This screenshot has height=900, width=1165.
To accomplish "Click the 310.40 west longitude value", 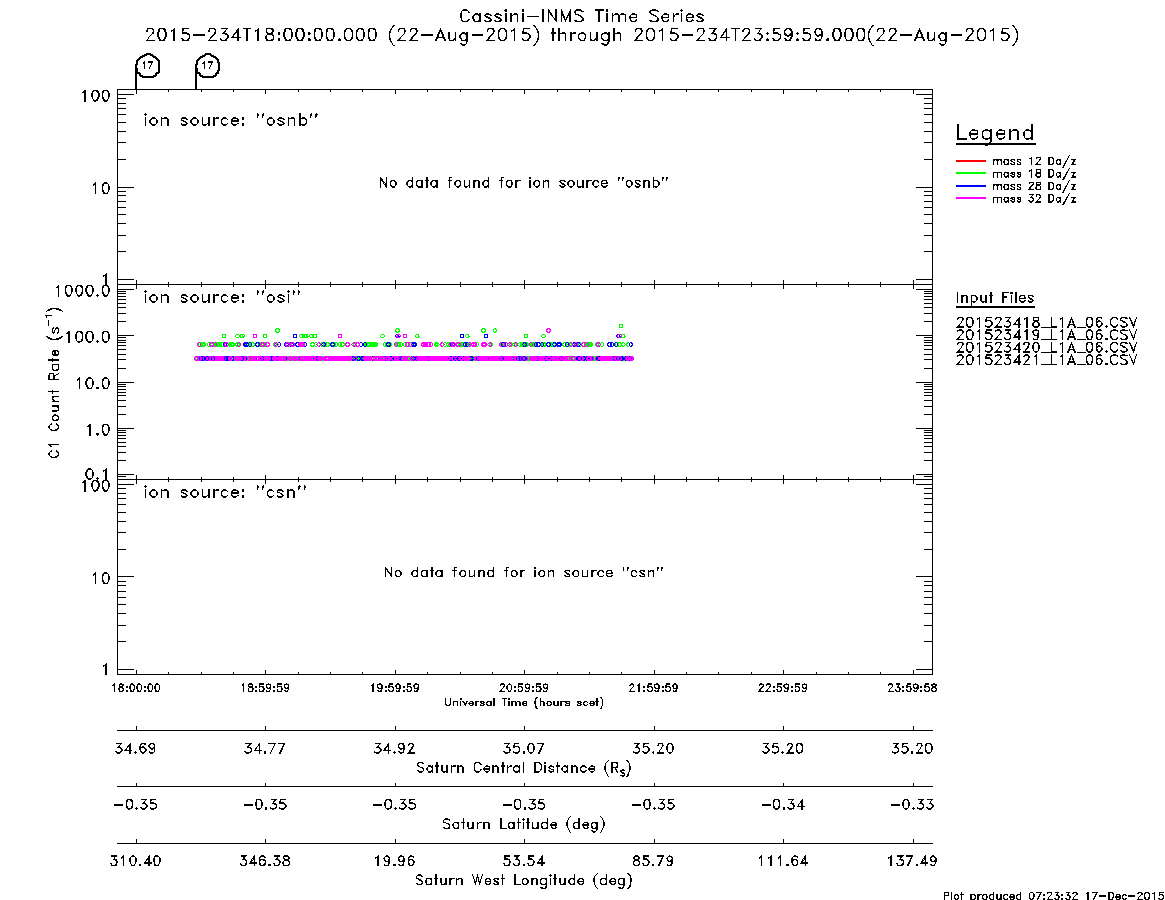I will (x=135, y=861).
